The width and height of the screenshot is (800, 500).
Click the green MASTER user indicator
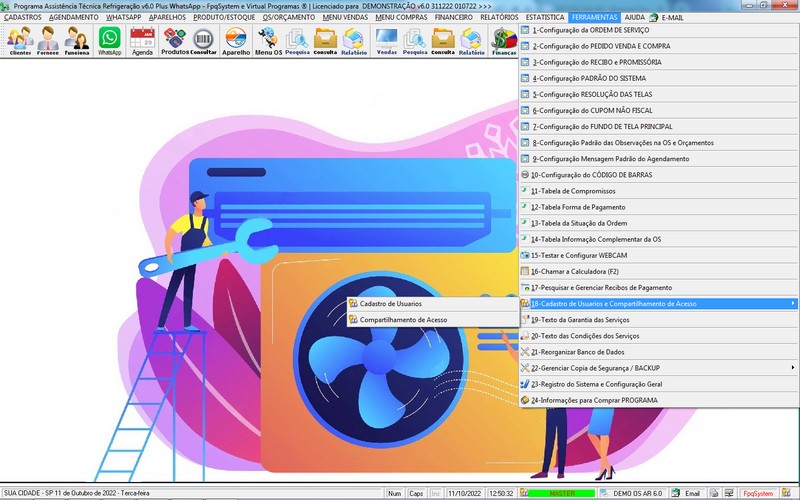(x=562, y=493)
